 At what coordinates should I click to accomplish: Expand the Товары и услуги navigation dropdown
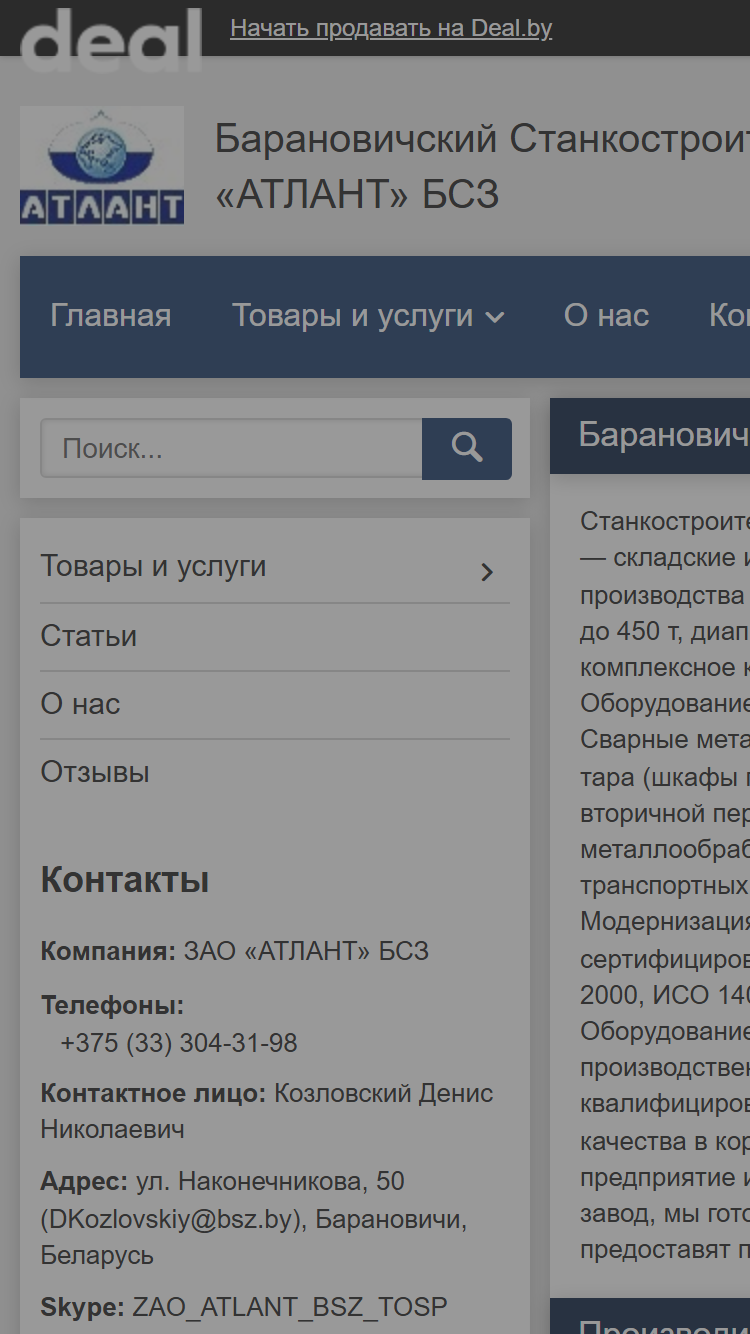click(x=368, y=316)
